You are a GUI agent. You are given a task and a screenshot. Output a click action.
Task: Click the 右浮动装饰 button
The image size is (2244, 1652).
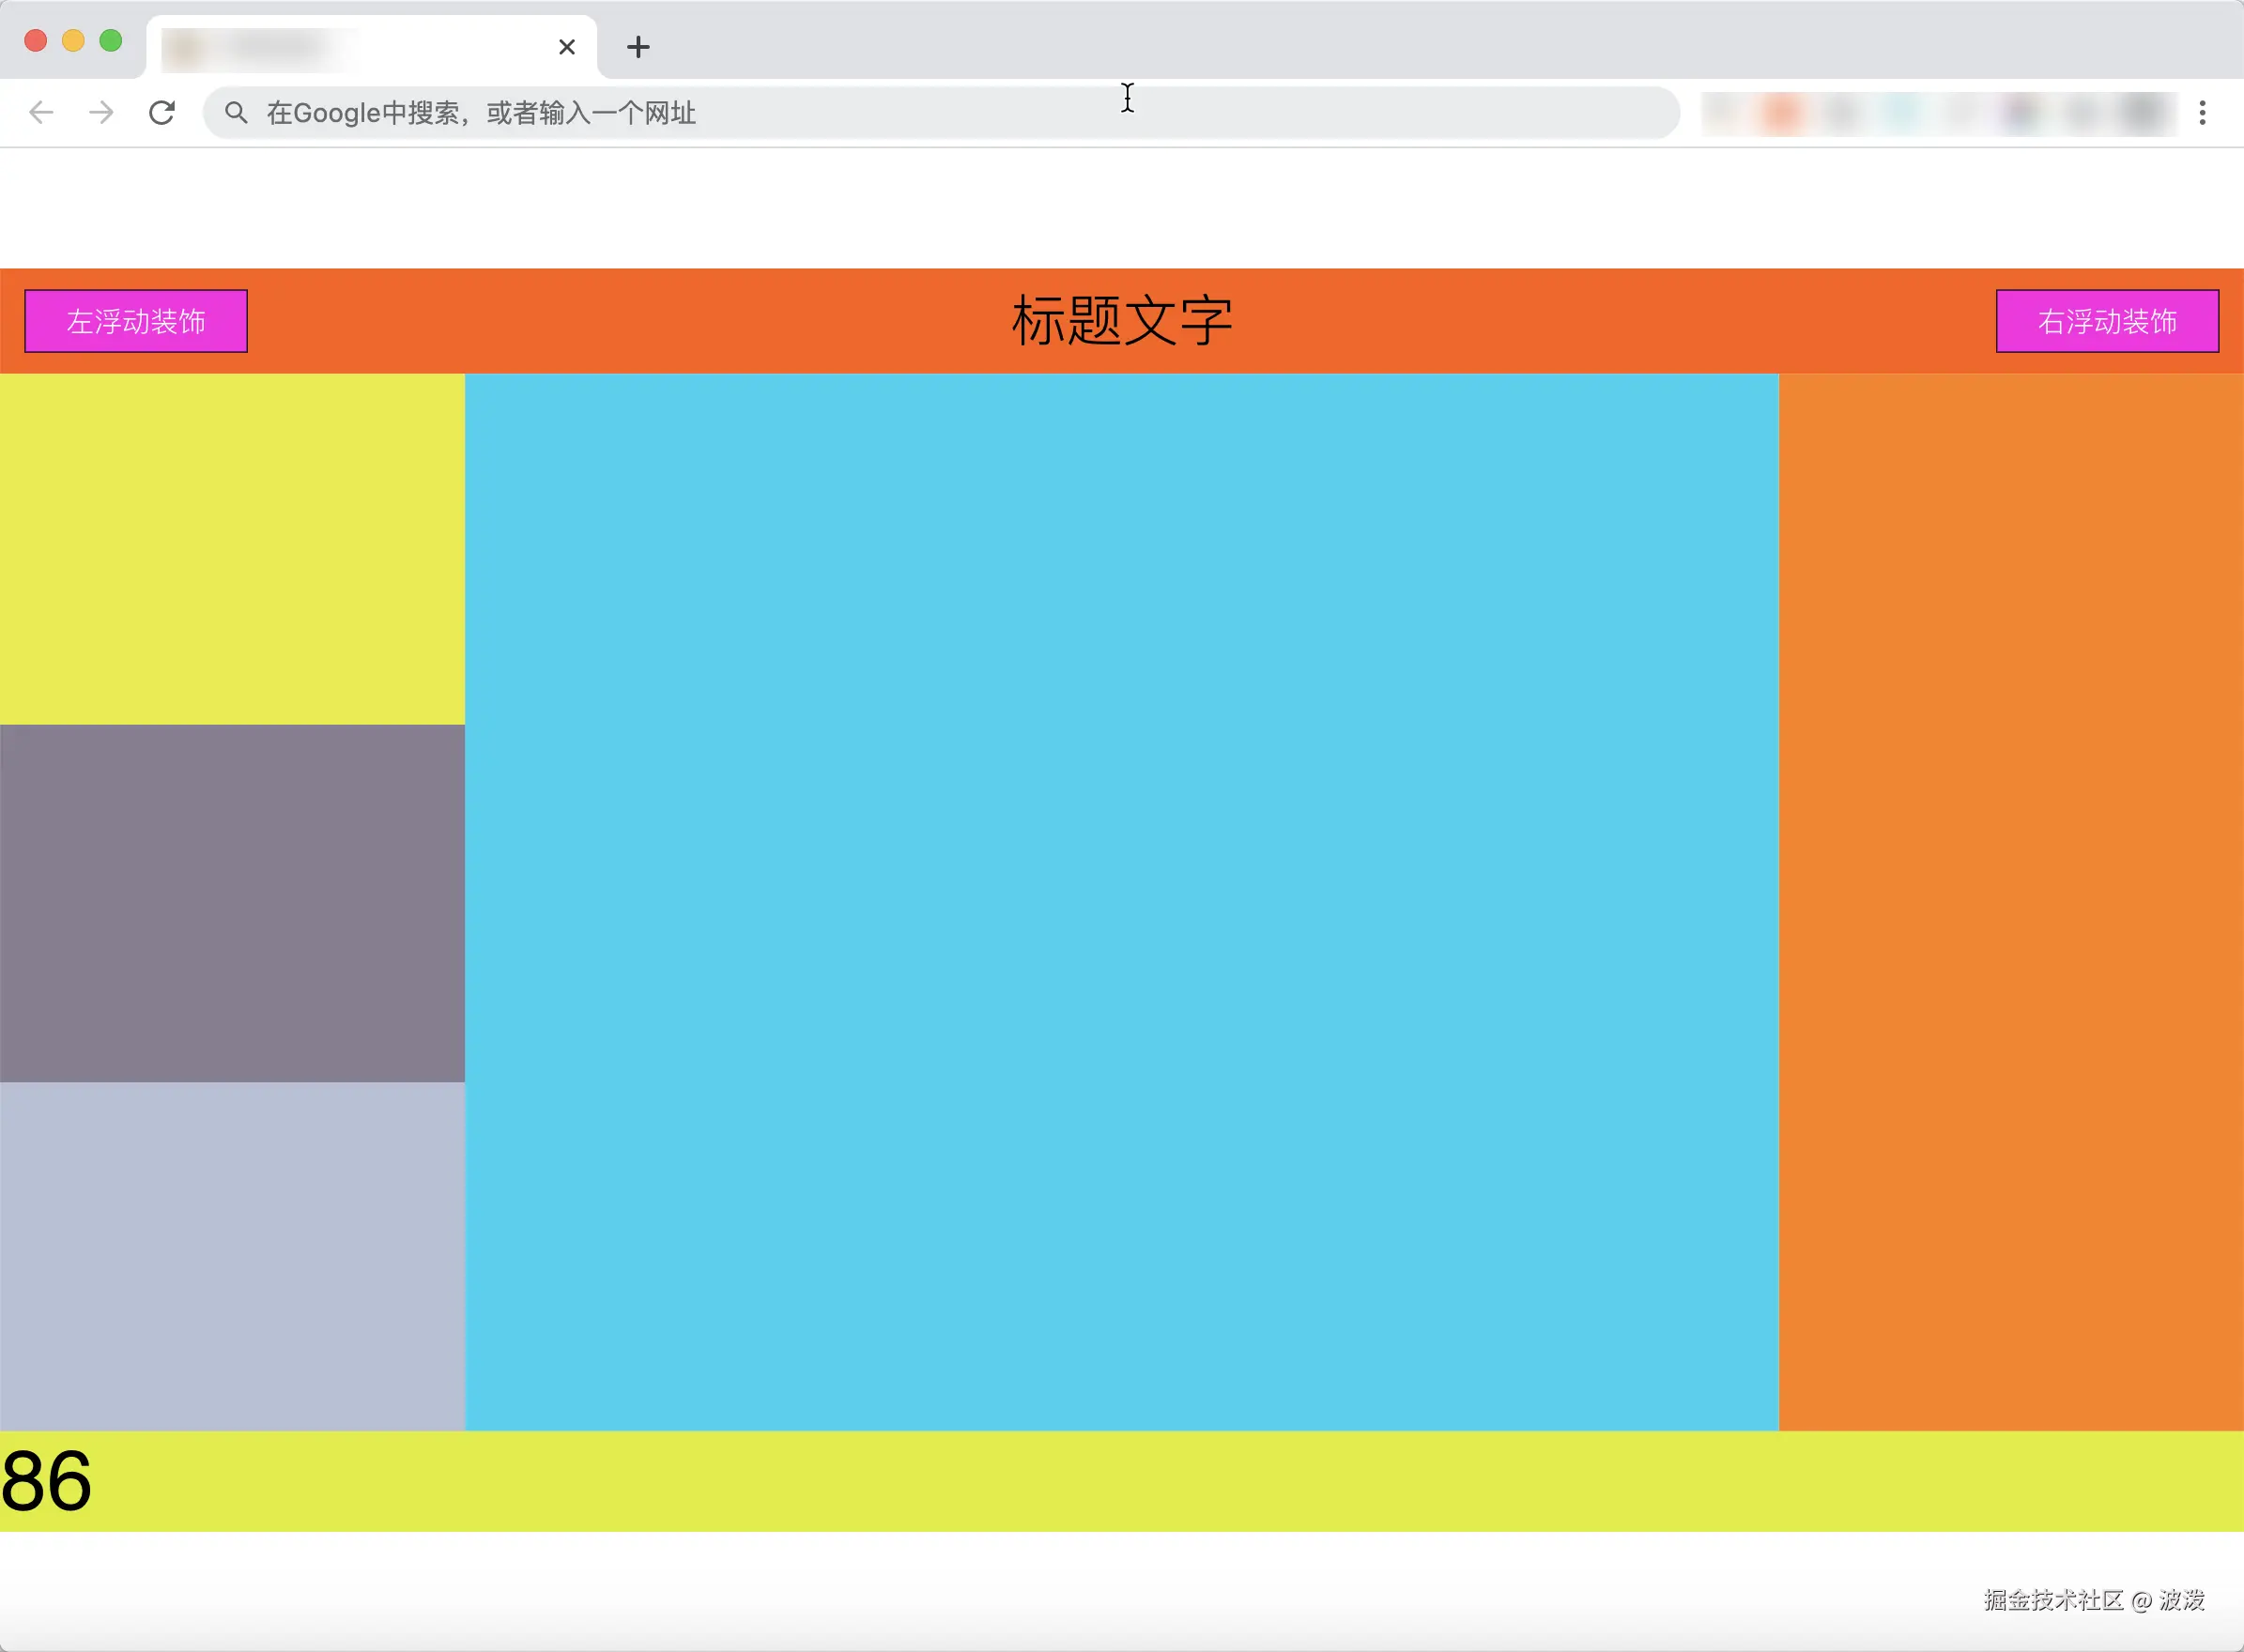coord(2107,321)
